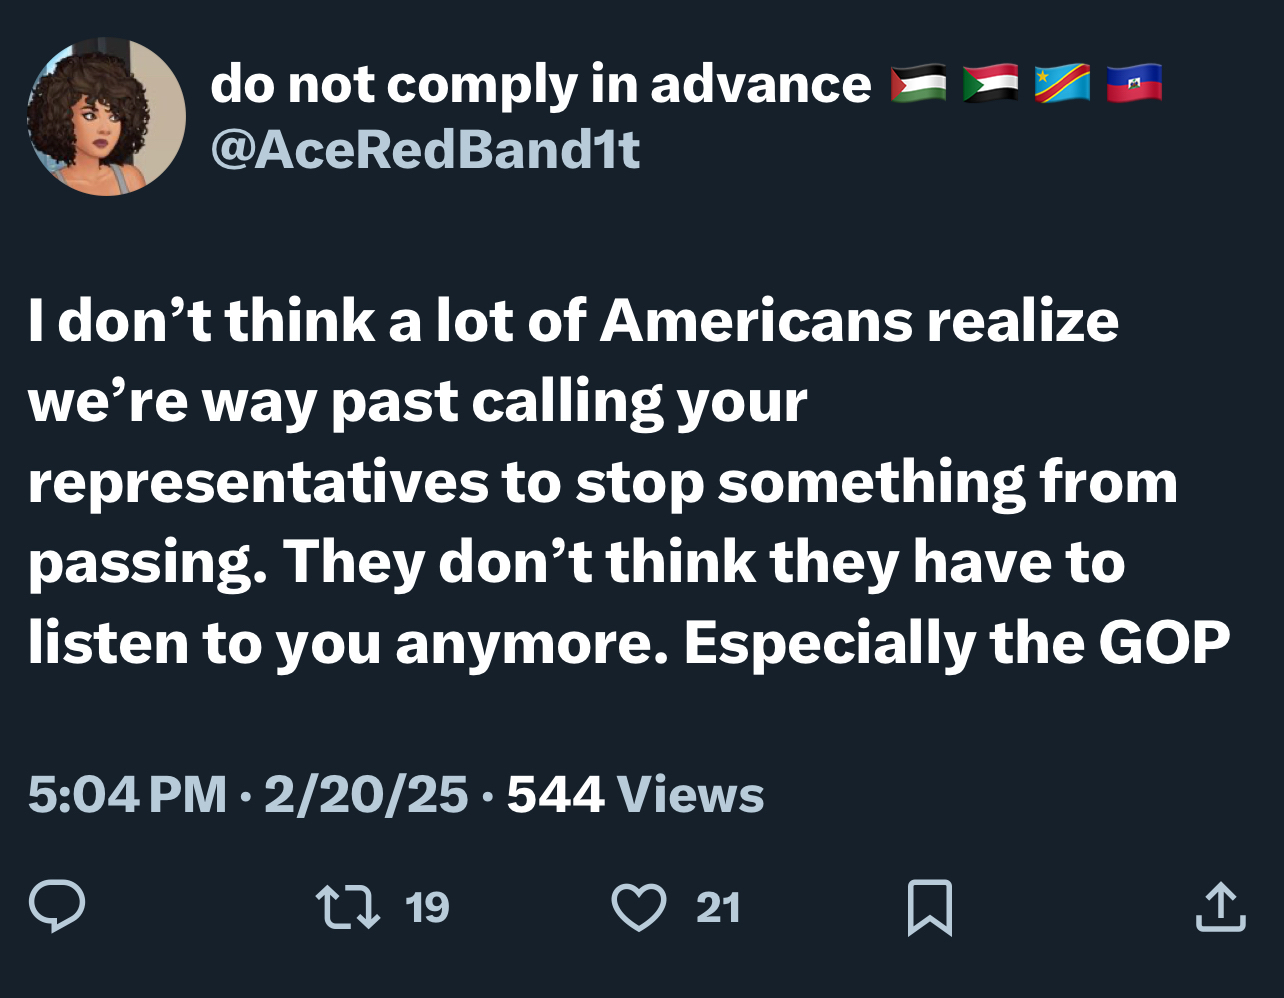Click the Sudan flag emoji in name
Image resolution: width=1284 pixels, height=998 pixels.
coord(990,84)
